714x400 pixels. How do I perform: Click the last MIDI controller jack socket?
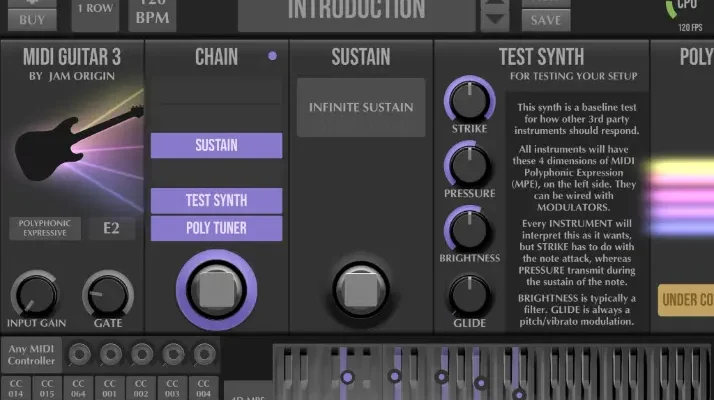tap(204, 353)
